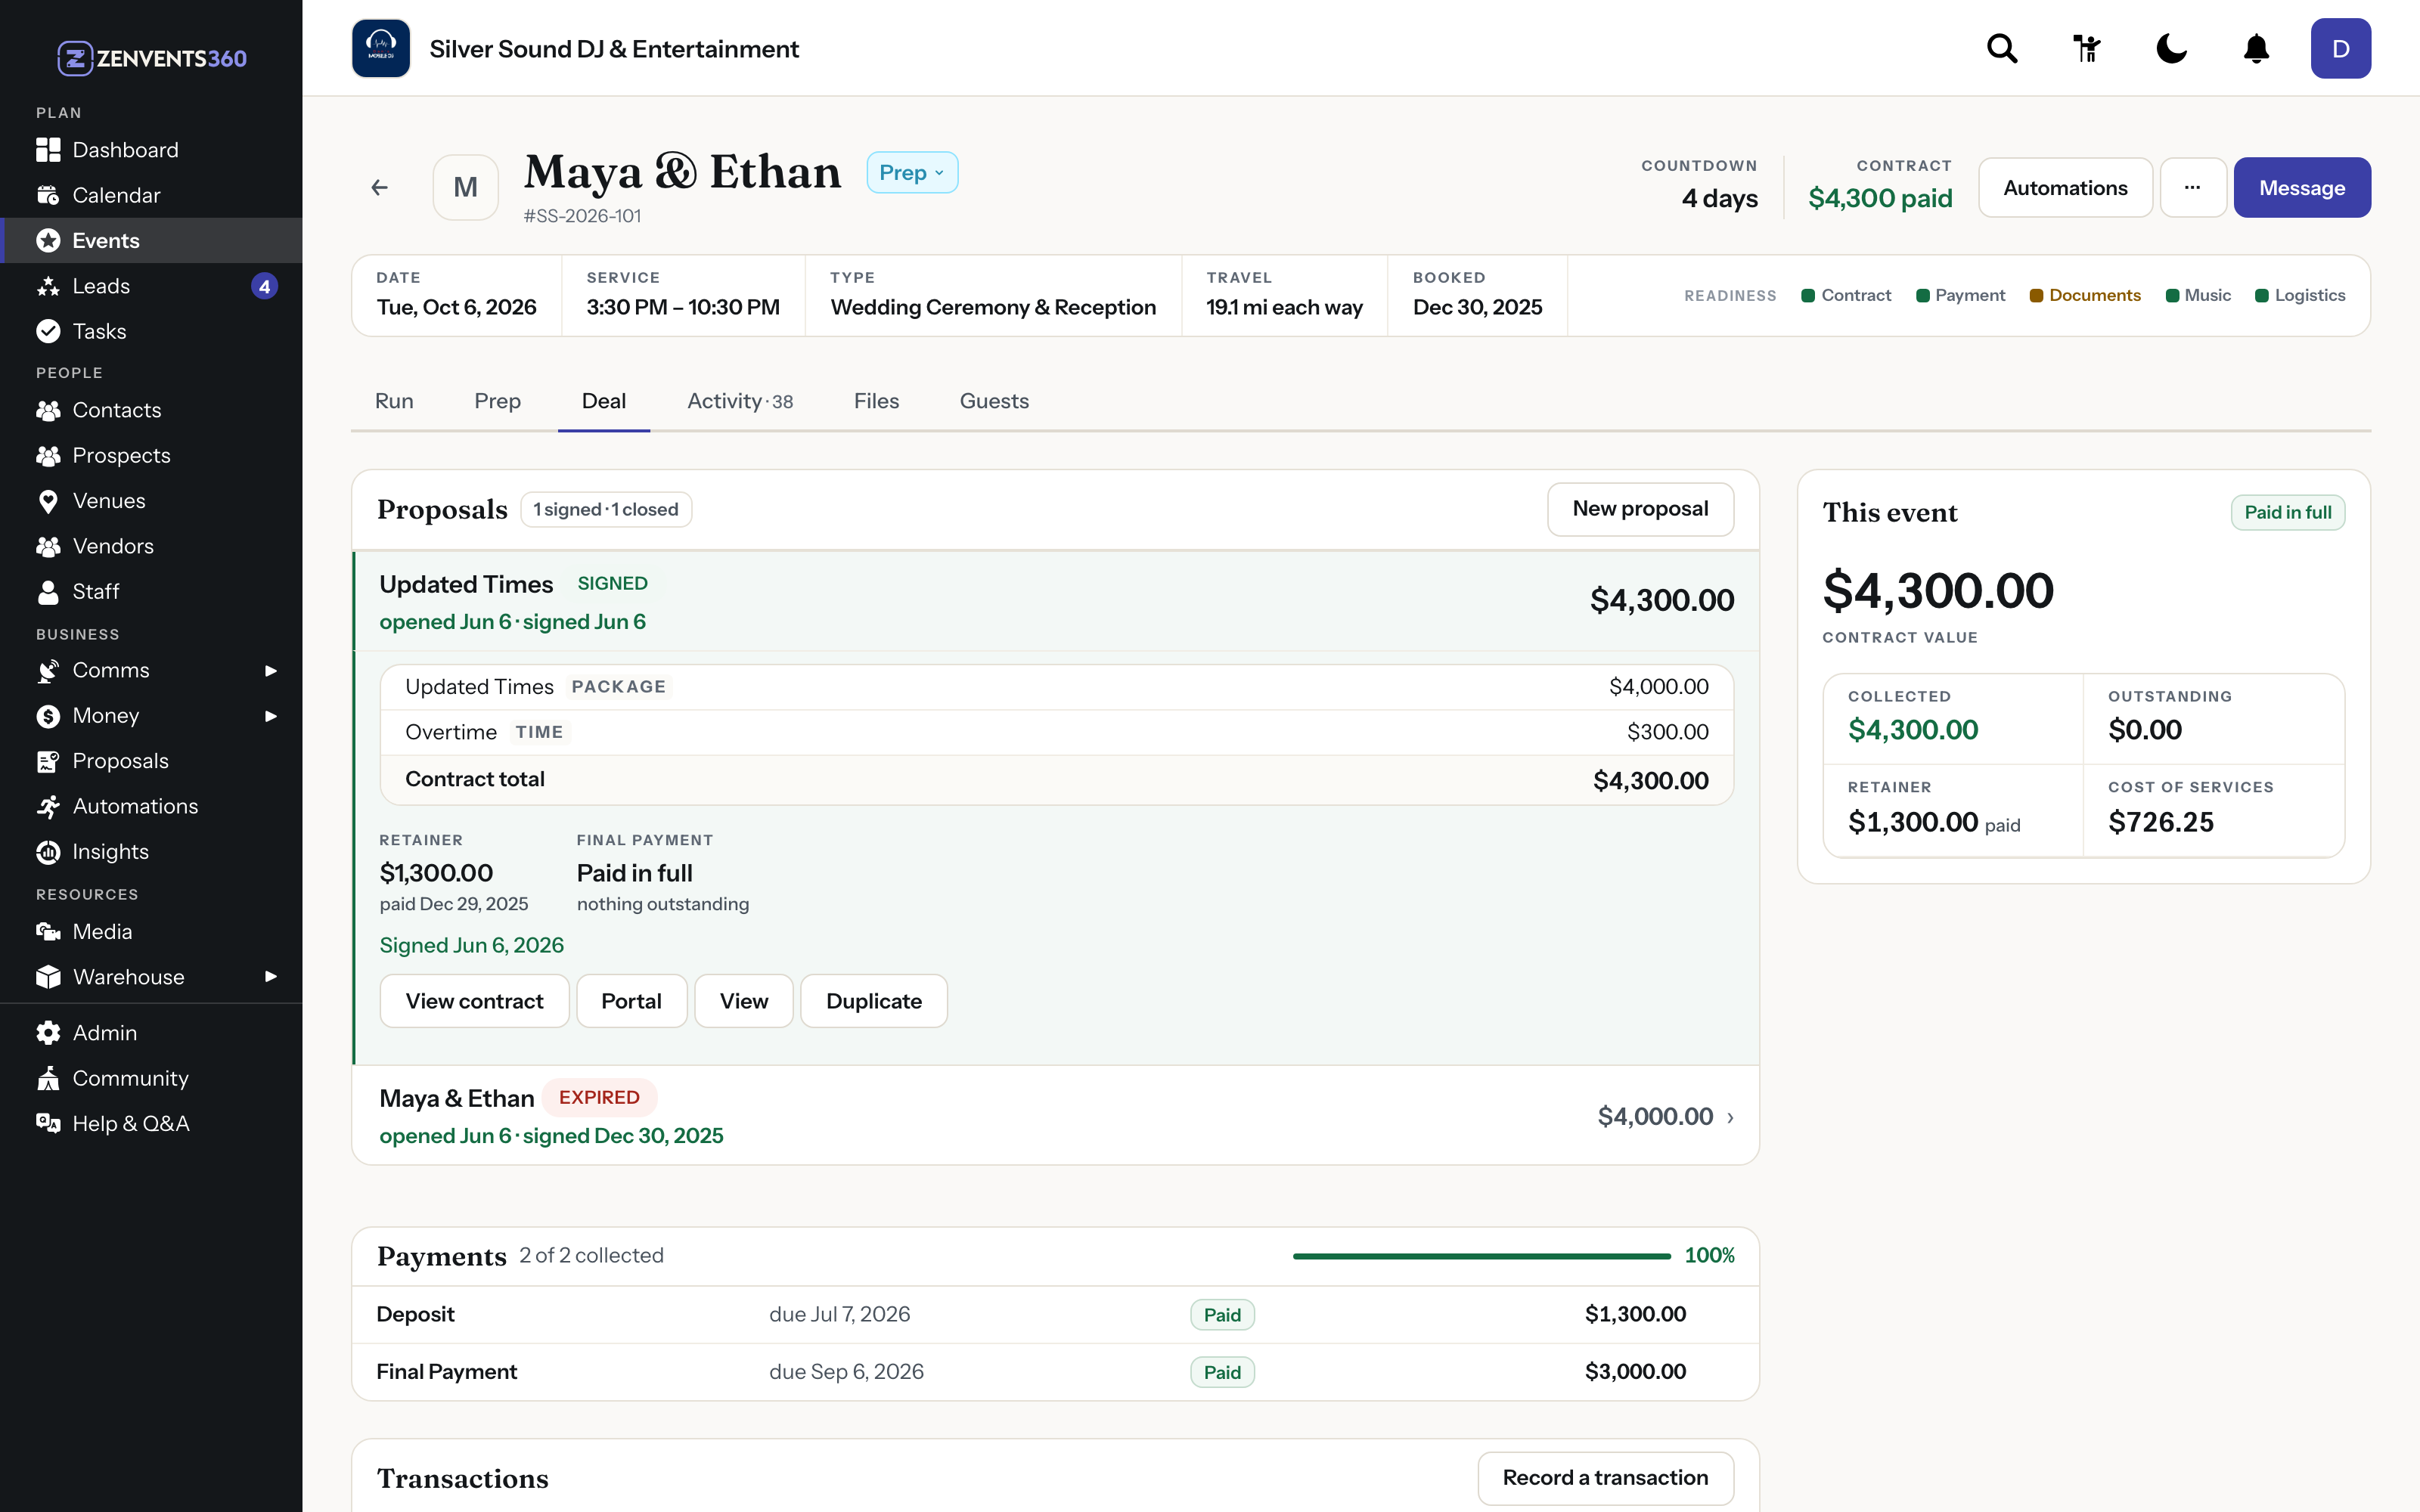Screen dimensions: 2420x1512
Task: Click the New proposal button
Action: point(1640,509)
